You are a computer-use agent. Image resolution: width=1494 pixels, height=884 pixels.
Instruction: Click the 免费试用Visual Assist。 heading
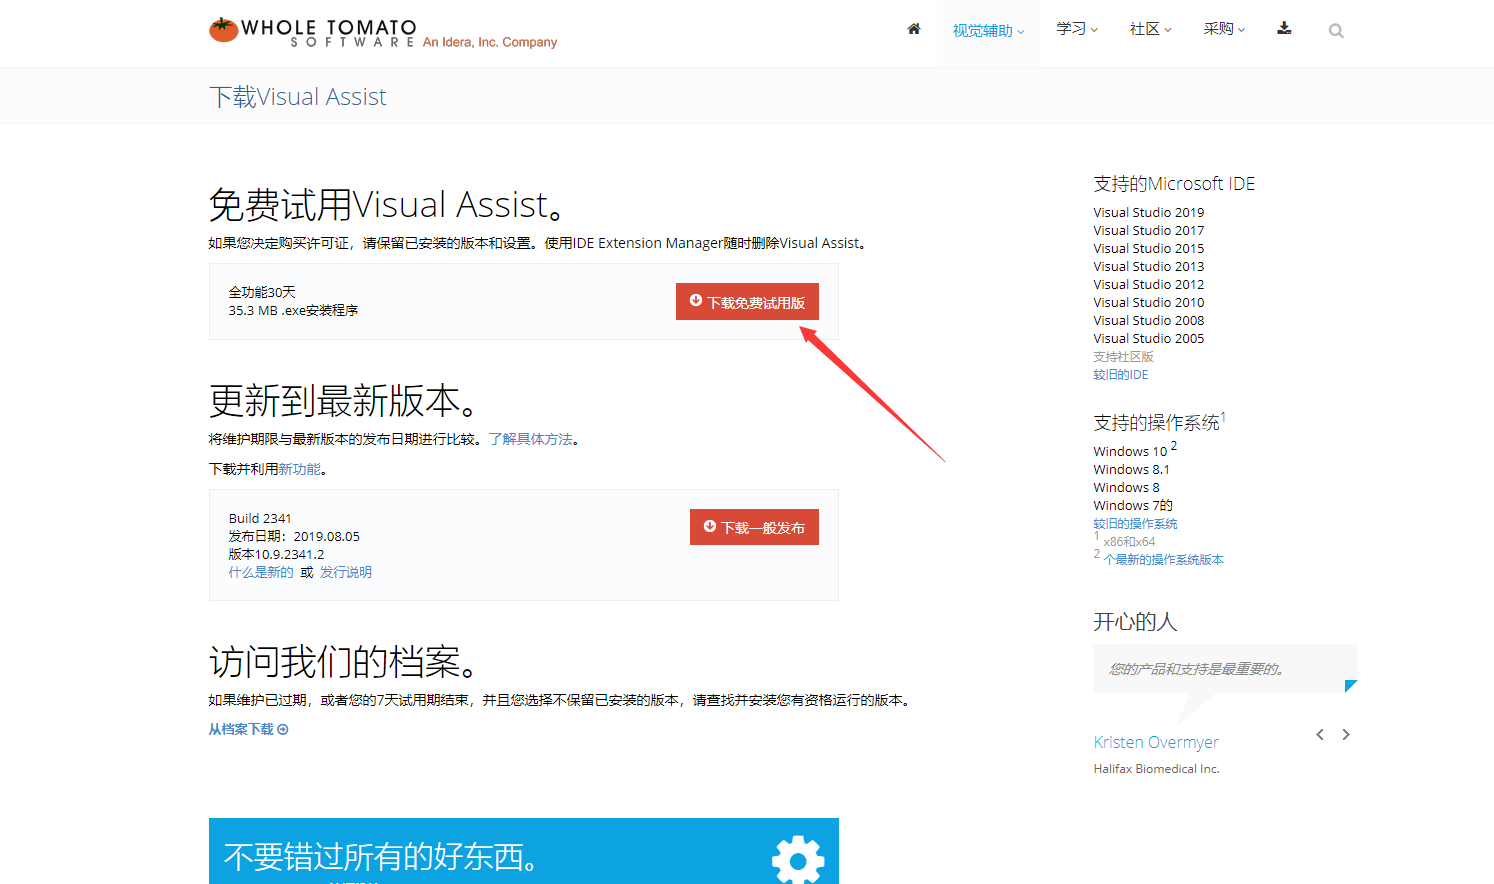pyautogui.click(x=389, y=204)
